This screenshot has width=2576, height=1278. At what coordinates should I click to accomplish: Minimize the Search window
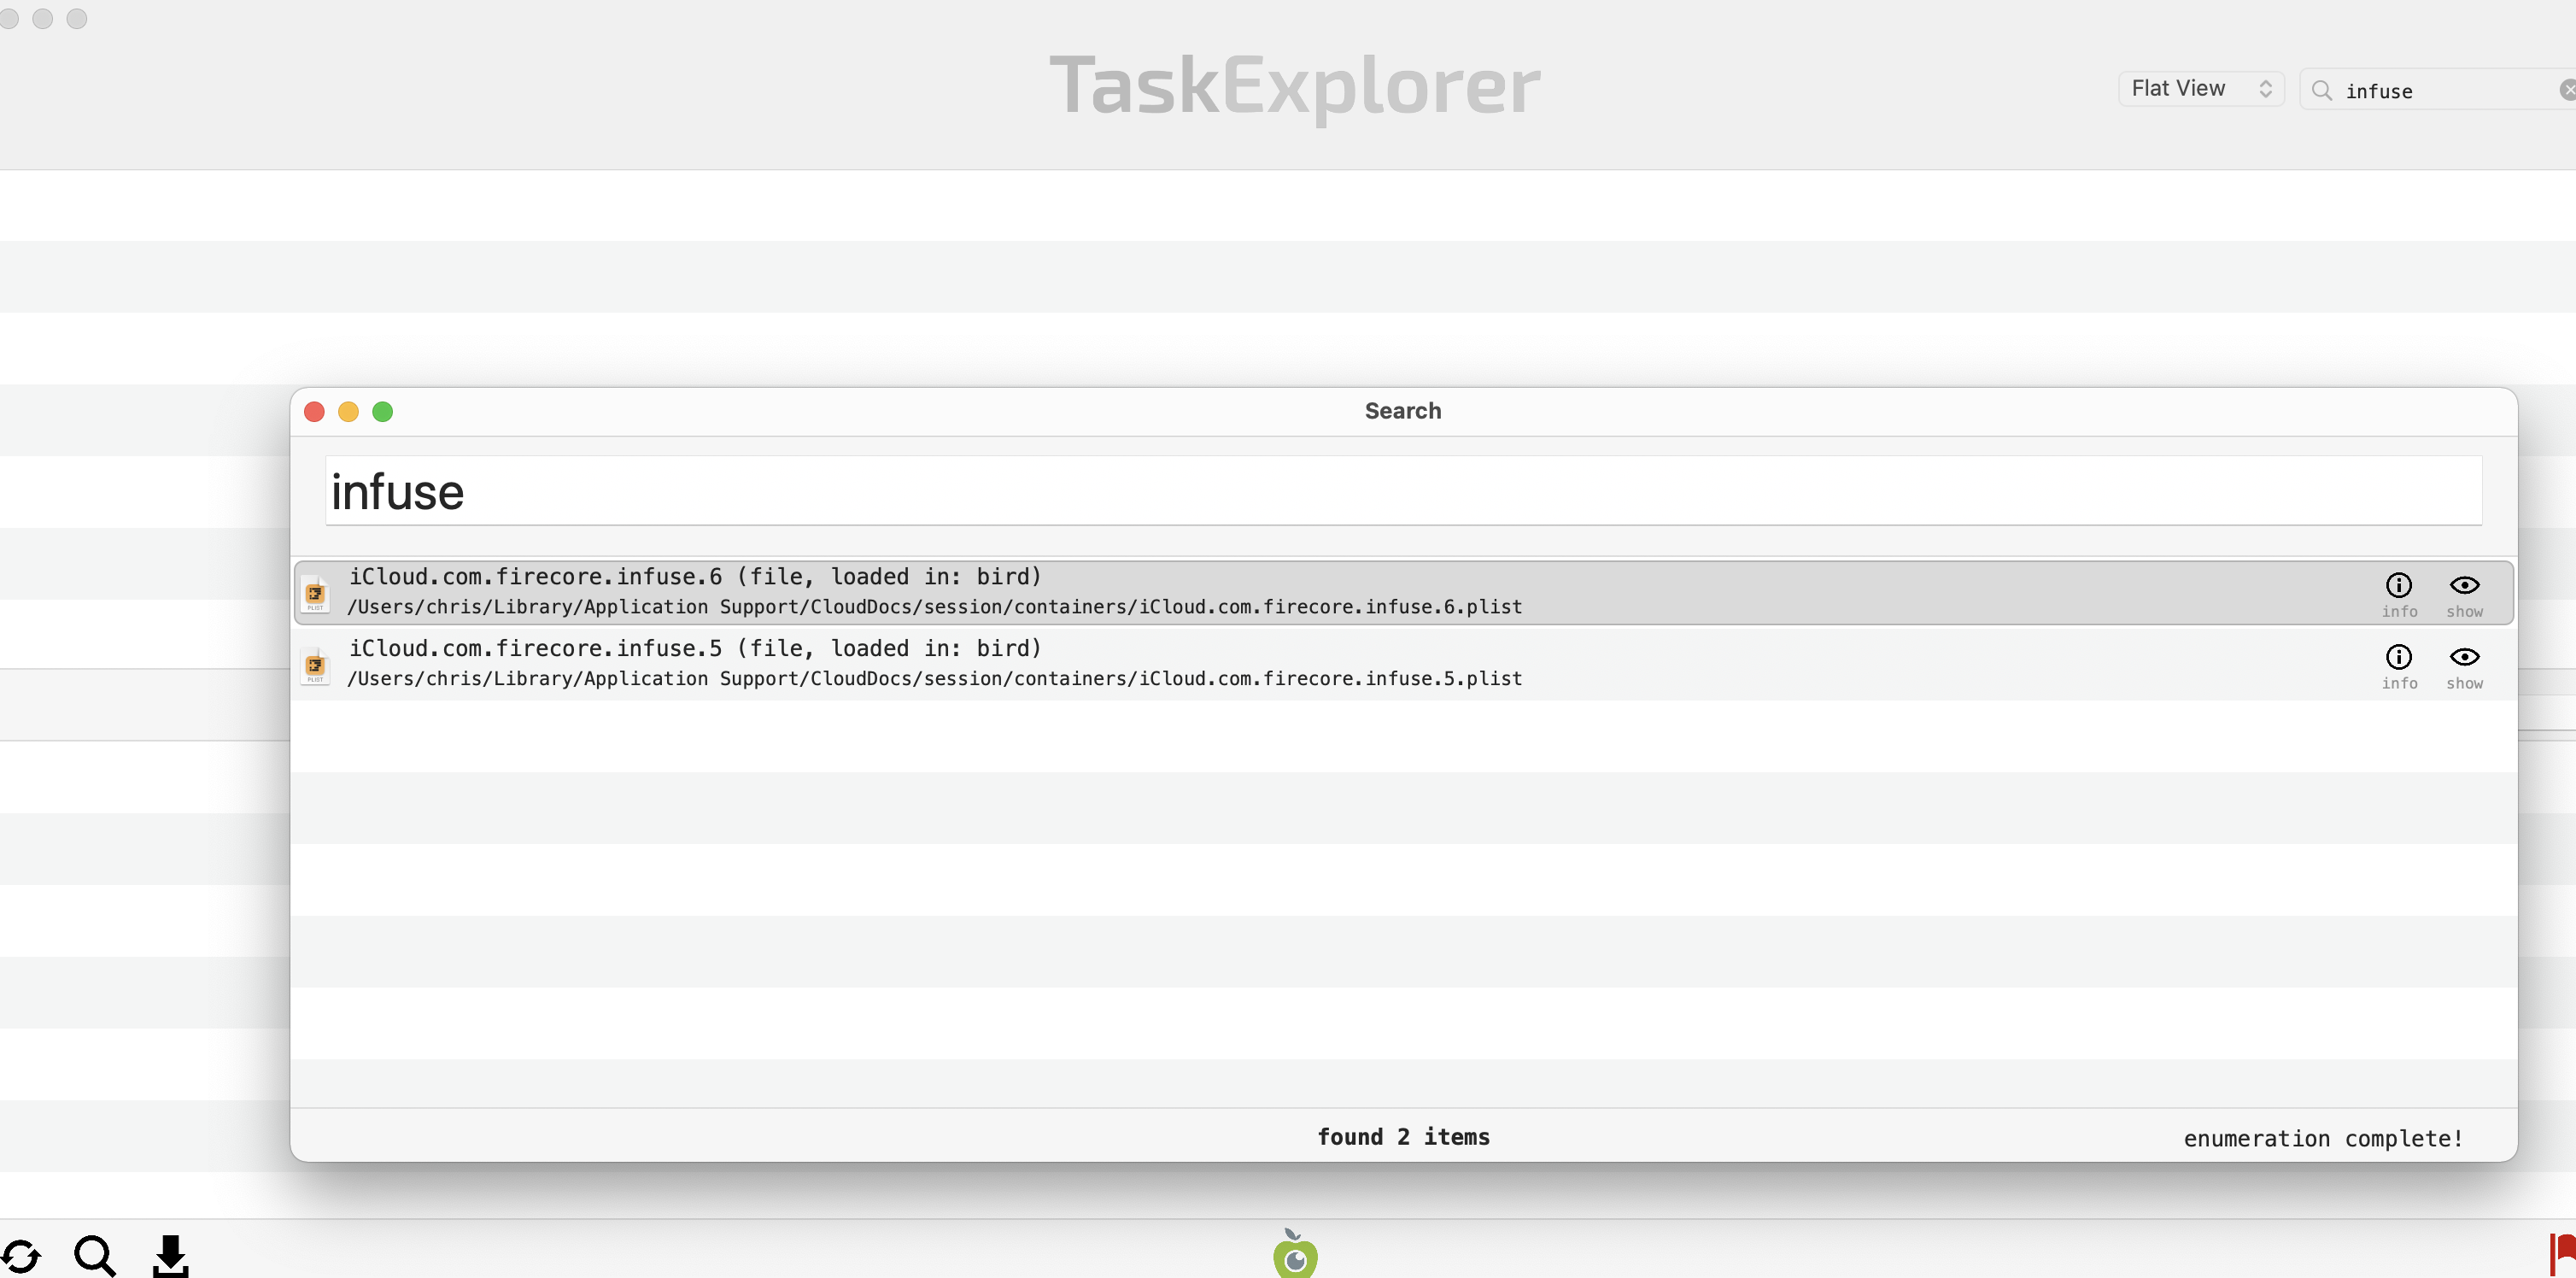coord(348,412)
